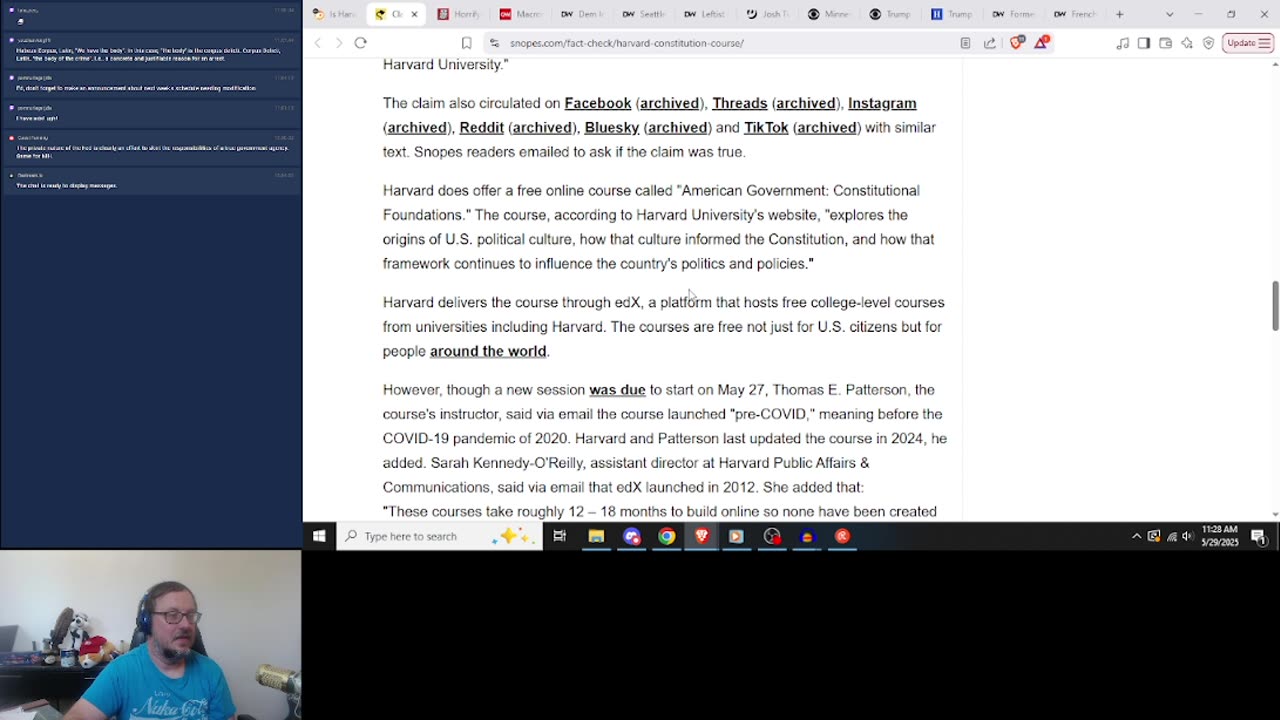This screenshot has width=1280, height=720.
Task: Open the Leo AI sparkle icon
Action: pos(1187,43)
